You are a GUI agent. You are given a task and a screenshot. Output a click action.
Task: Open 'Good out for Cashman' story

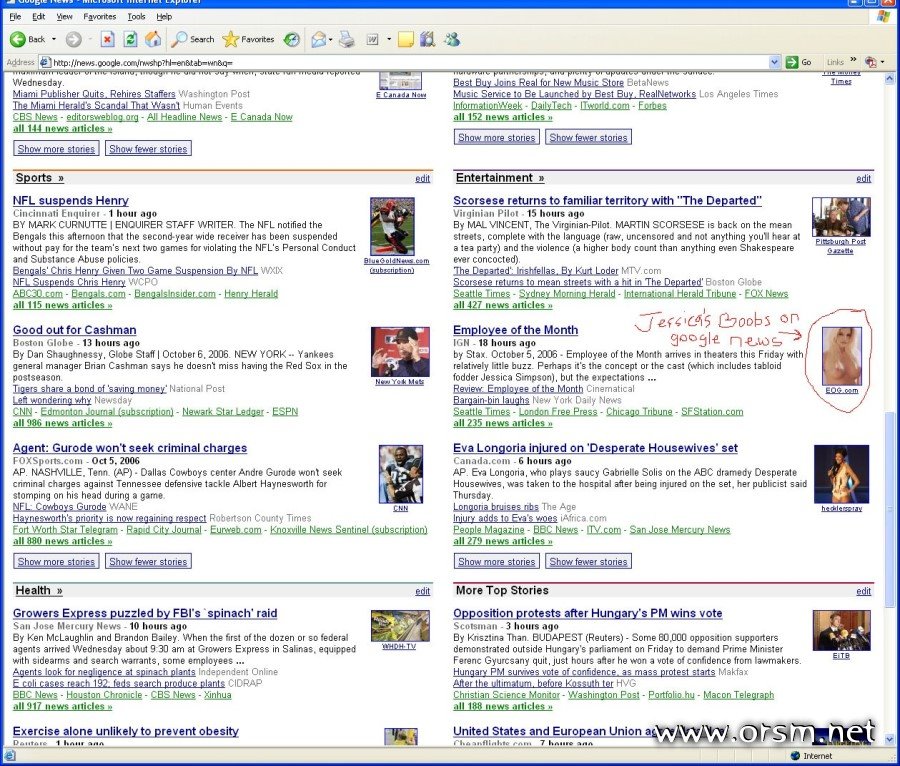point(75,330)
